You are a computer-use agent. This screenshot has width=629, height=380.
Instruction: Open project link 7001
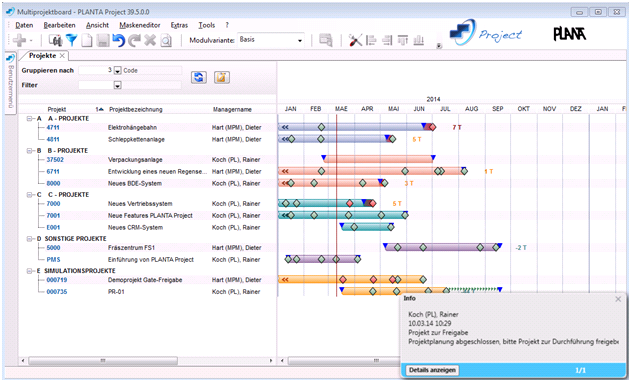pyautogui.click(x=53, y=216)
